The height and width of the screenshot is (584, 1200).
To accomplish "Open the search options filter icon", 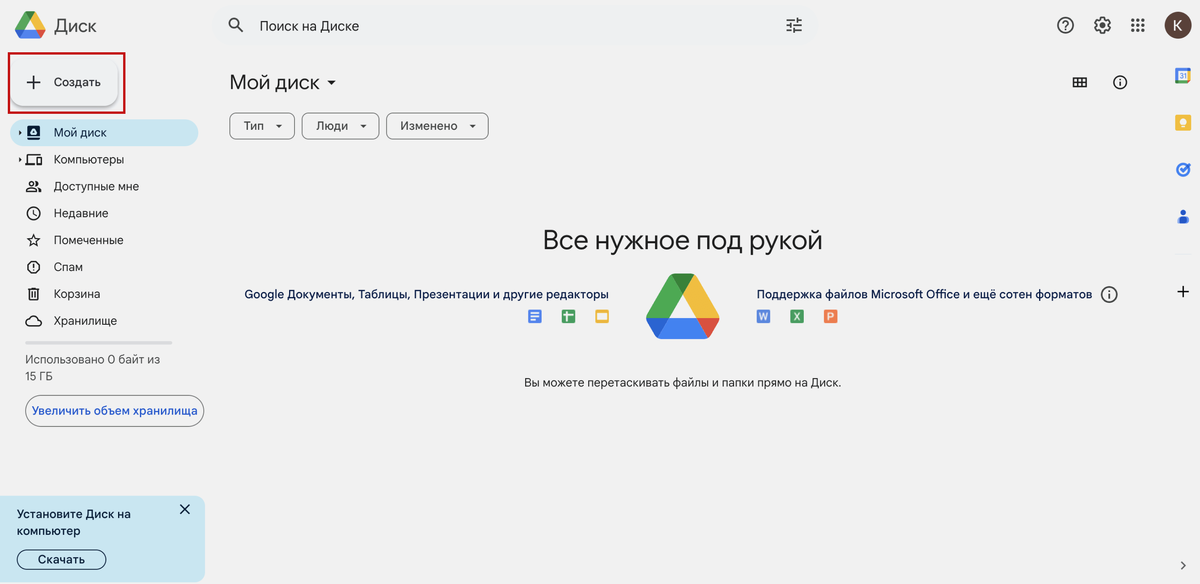I will (794, 26).
